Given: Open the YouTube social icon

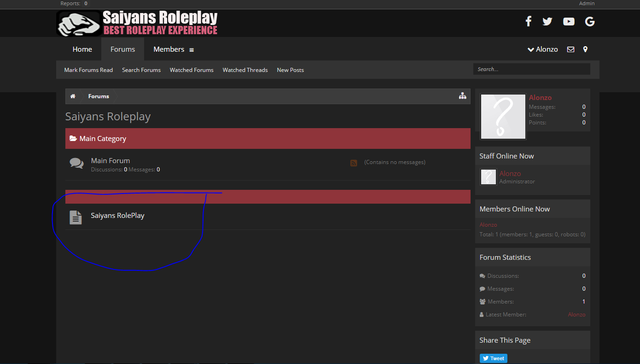Looking at the screenshot, I should (569, 21).
